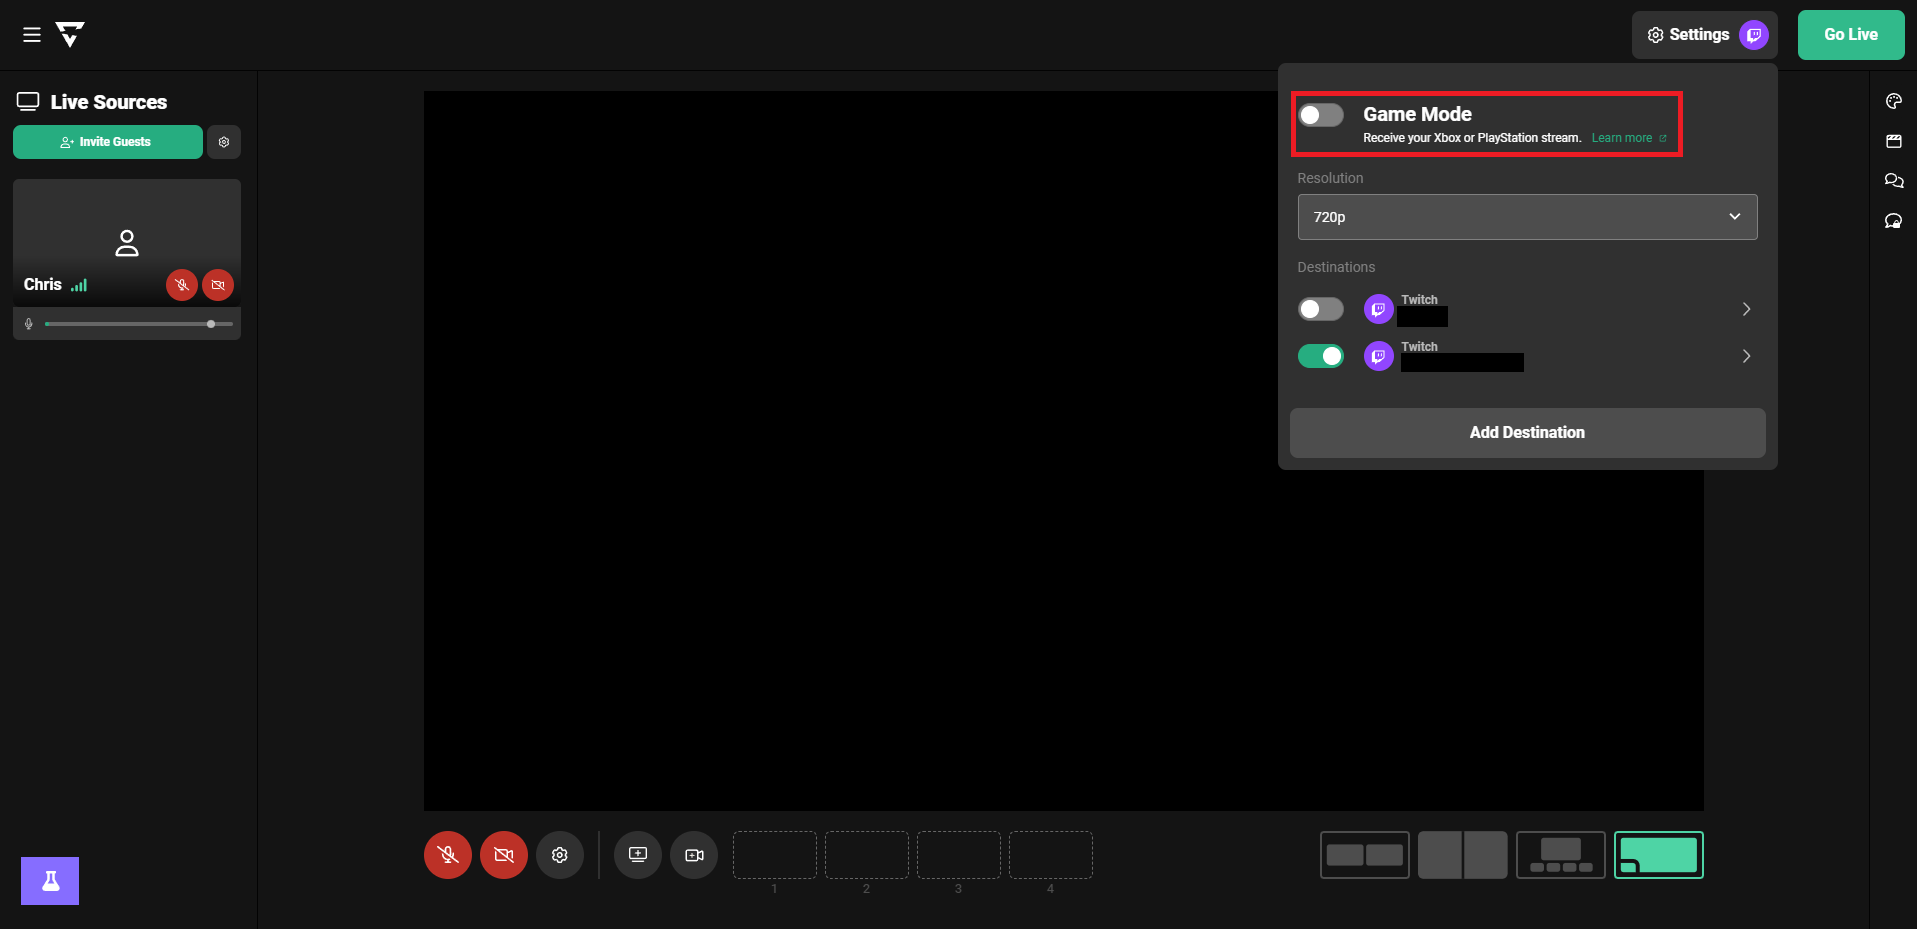Choose the side-by-side split layout
This screenshot has height=929, width=1917.
tap(1463, 855)
